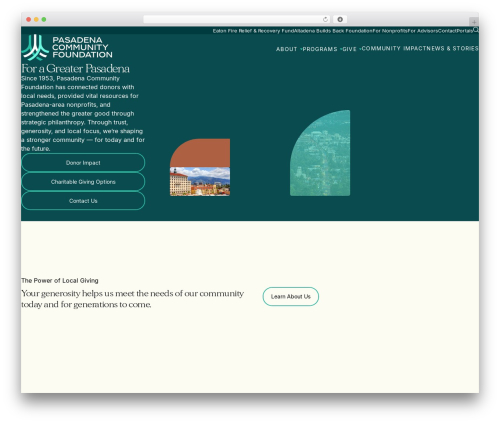This screenshot has width=500, height=423.
Task: Open a new tab with the plus button
Action: (474, 22)
